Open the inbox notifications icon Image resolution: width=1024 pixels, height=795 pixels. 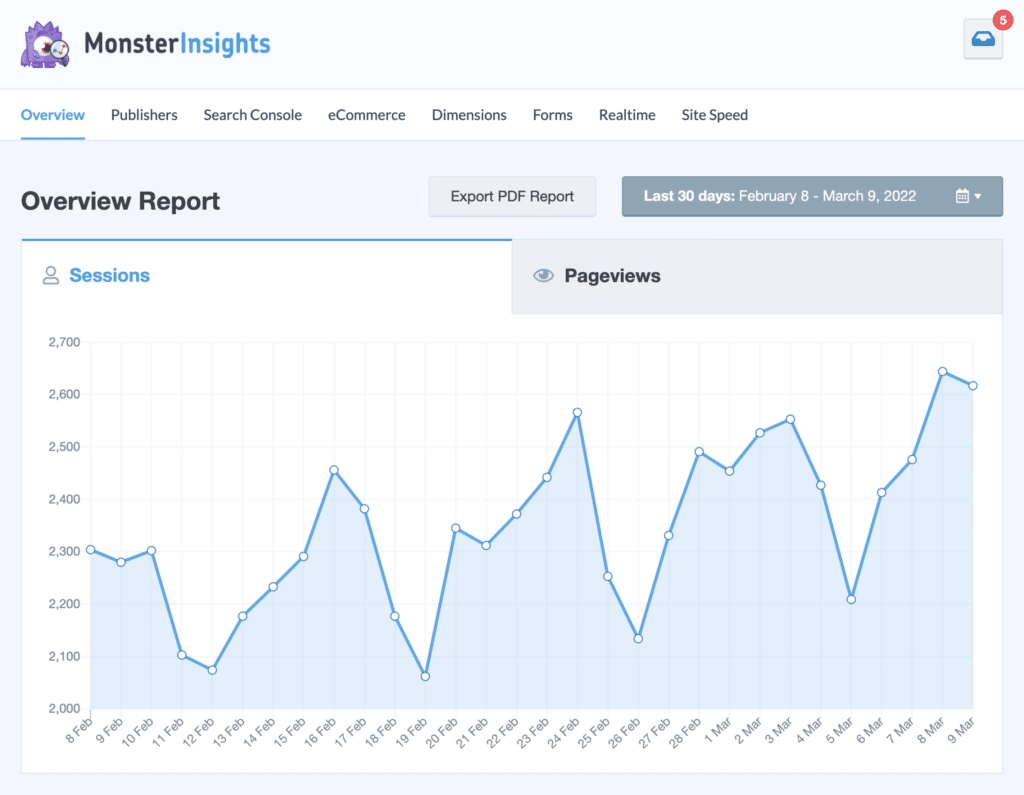point(982,40)
